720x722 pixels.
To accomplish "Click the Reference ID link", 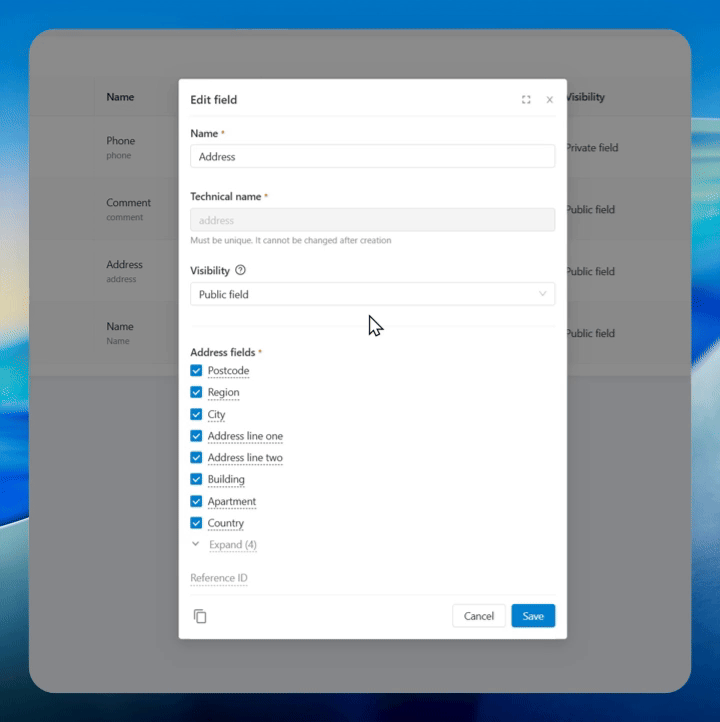I will point(219,577).
